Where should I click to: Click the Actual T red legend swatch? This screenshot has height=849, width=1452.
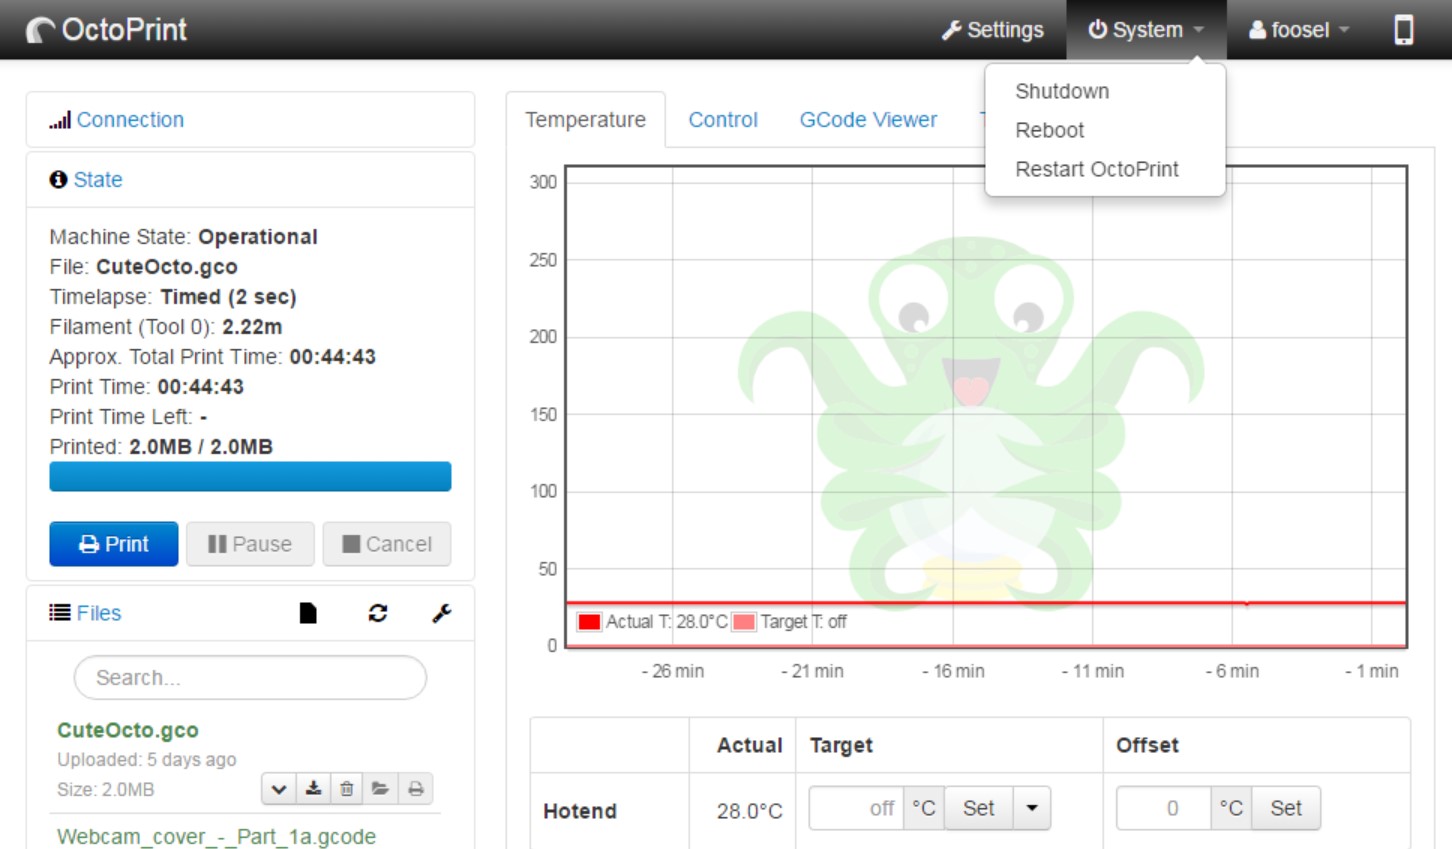[589, 622]
